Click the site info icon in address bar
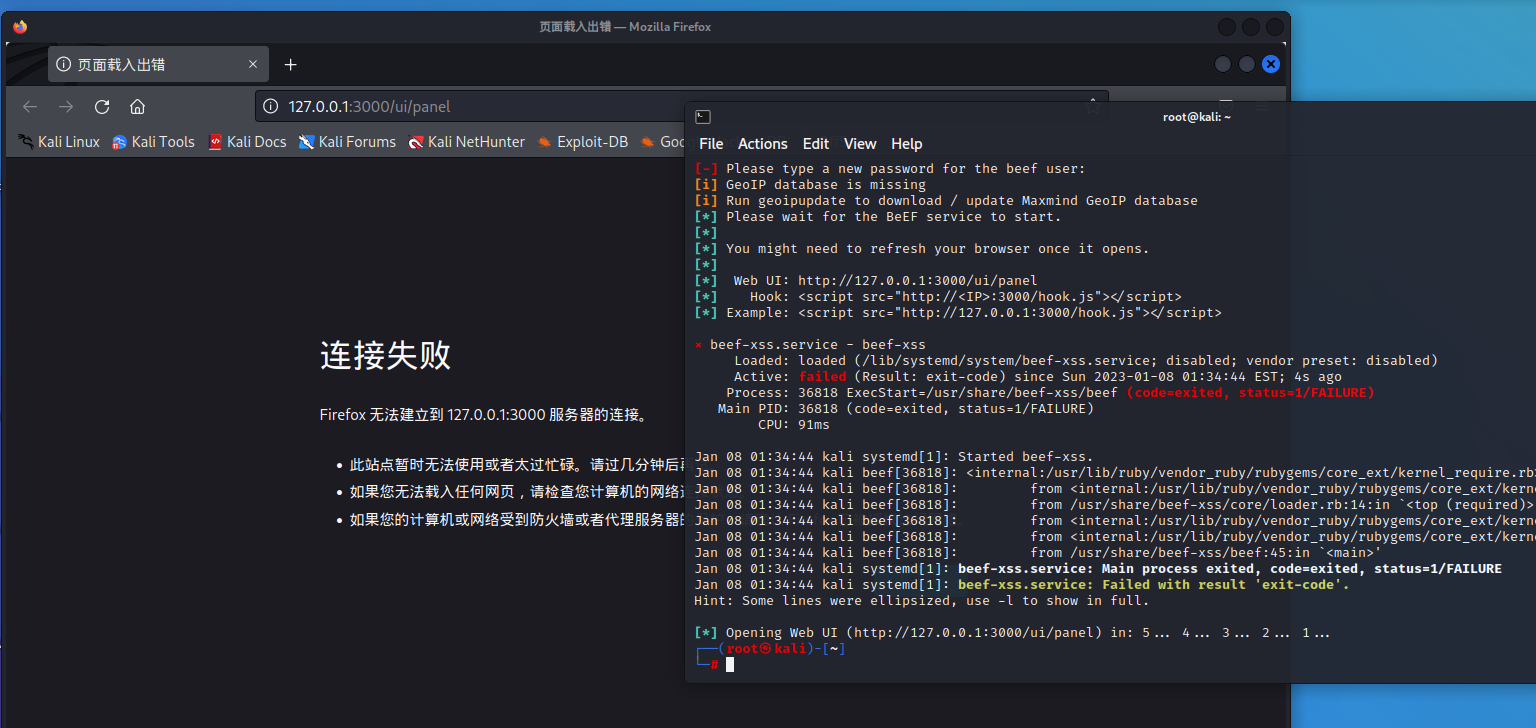The width and height of the screenshot is (1536, 728). pyautogui.click(x=270, y=107)
